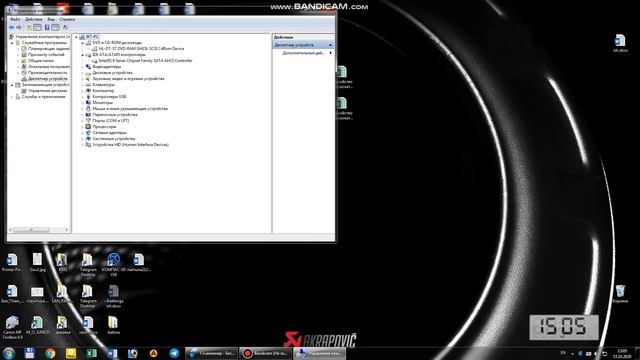This screenshot has height=360, width=640.
Task: Click the floppy disk taskbar icon
Action: point(29,353)
